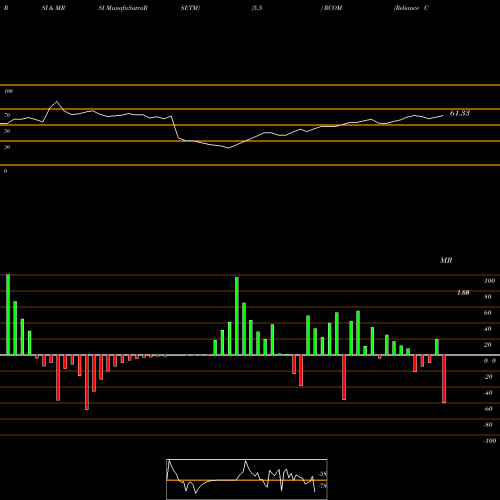The height and width of the screenshot is (500, 500).
Task: Click the 100 label on left RSI axis
Action: coord(8,91)
